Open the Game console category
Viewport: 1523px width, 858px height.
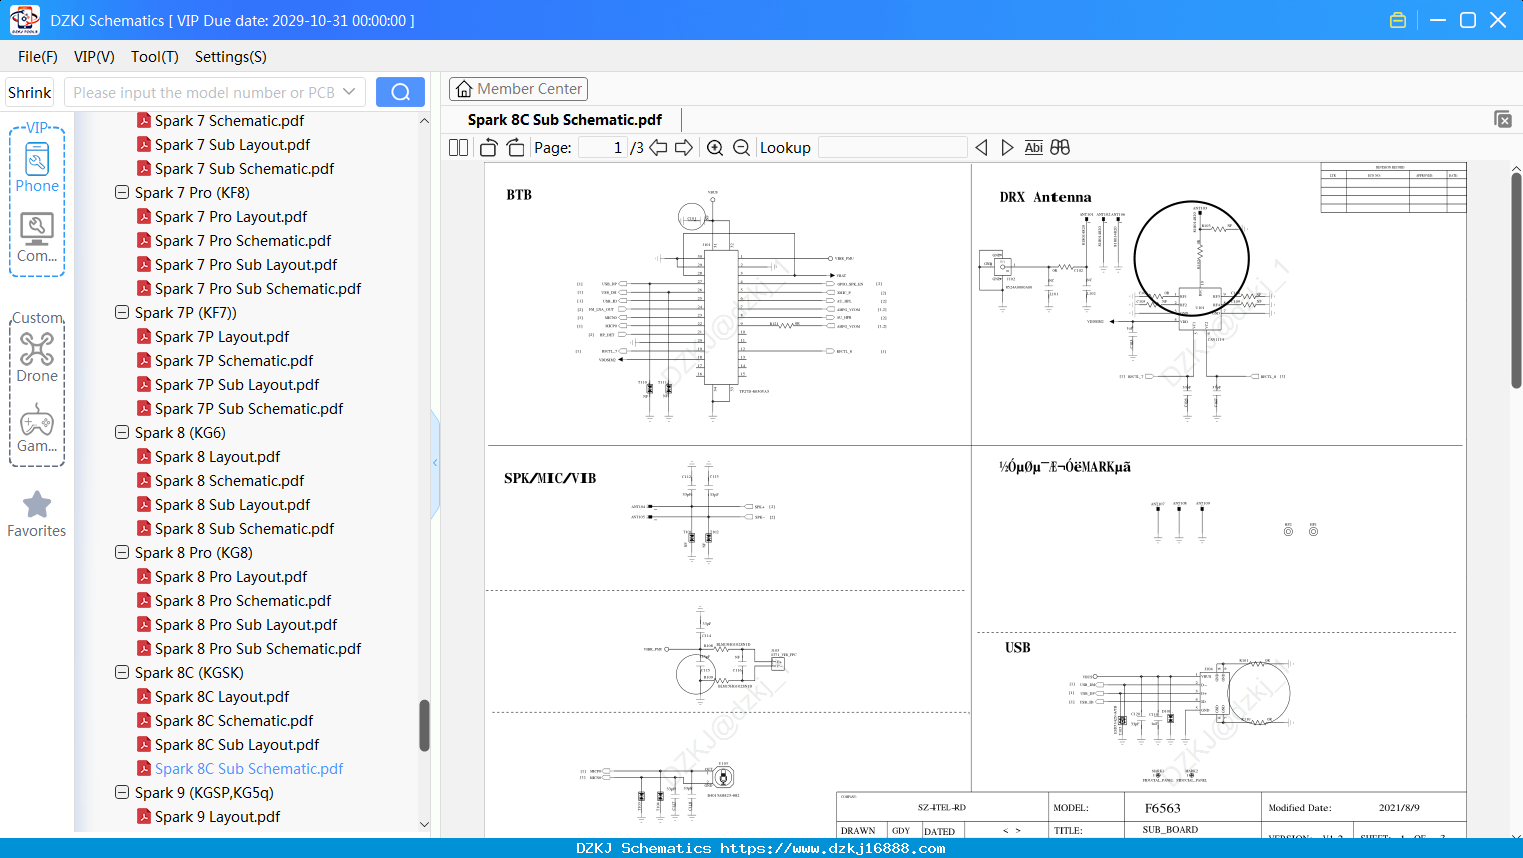37,428
